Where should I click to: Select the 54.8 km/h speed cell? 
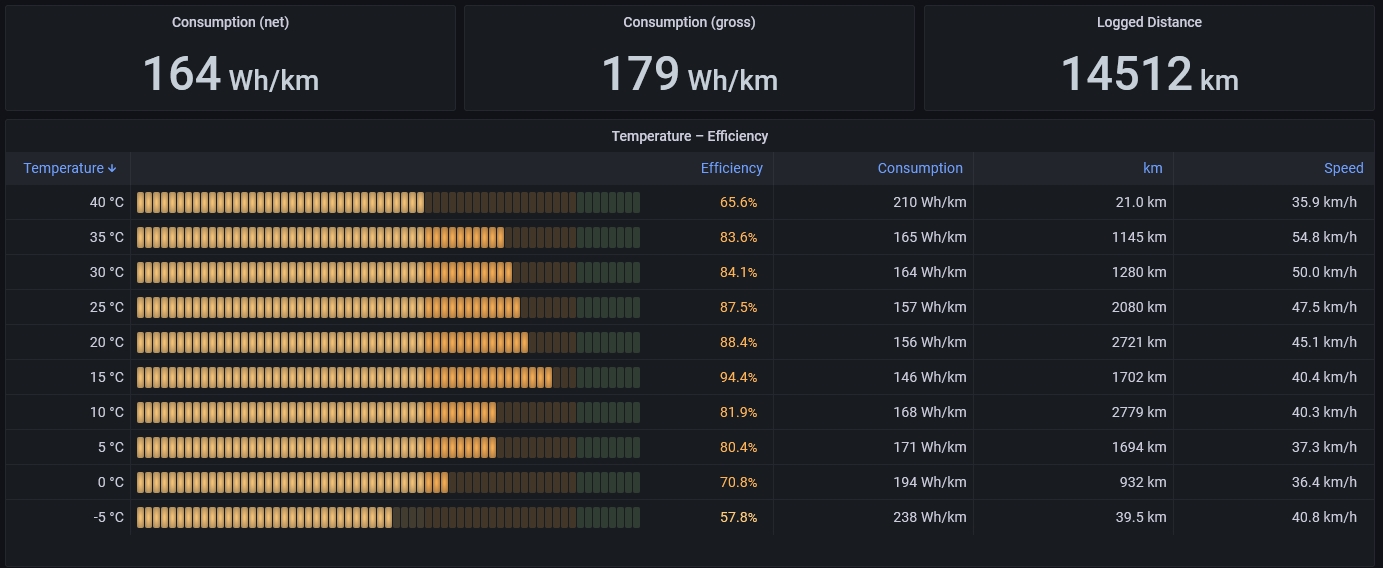point(1324,237)
